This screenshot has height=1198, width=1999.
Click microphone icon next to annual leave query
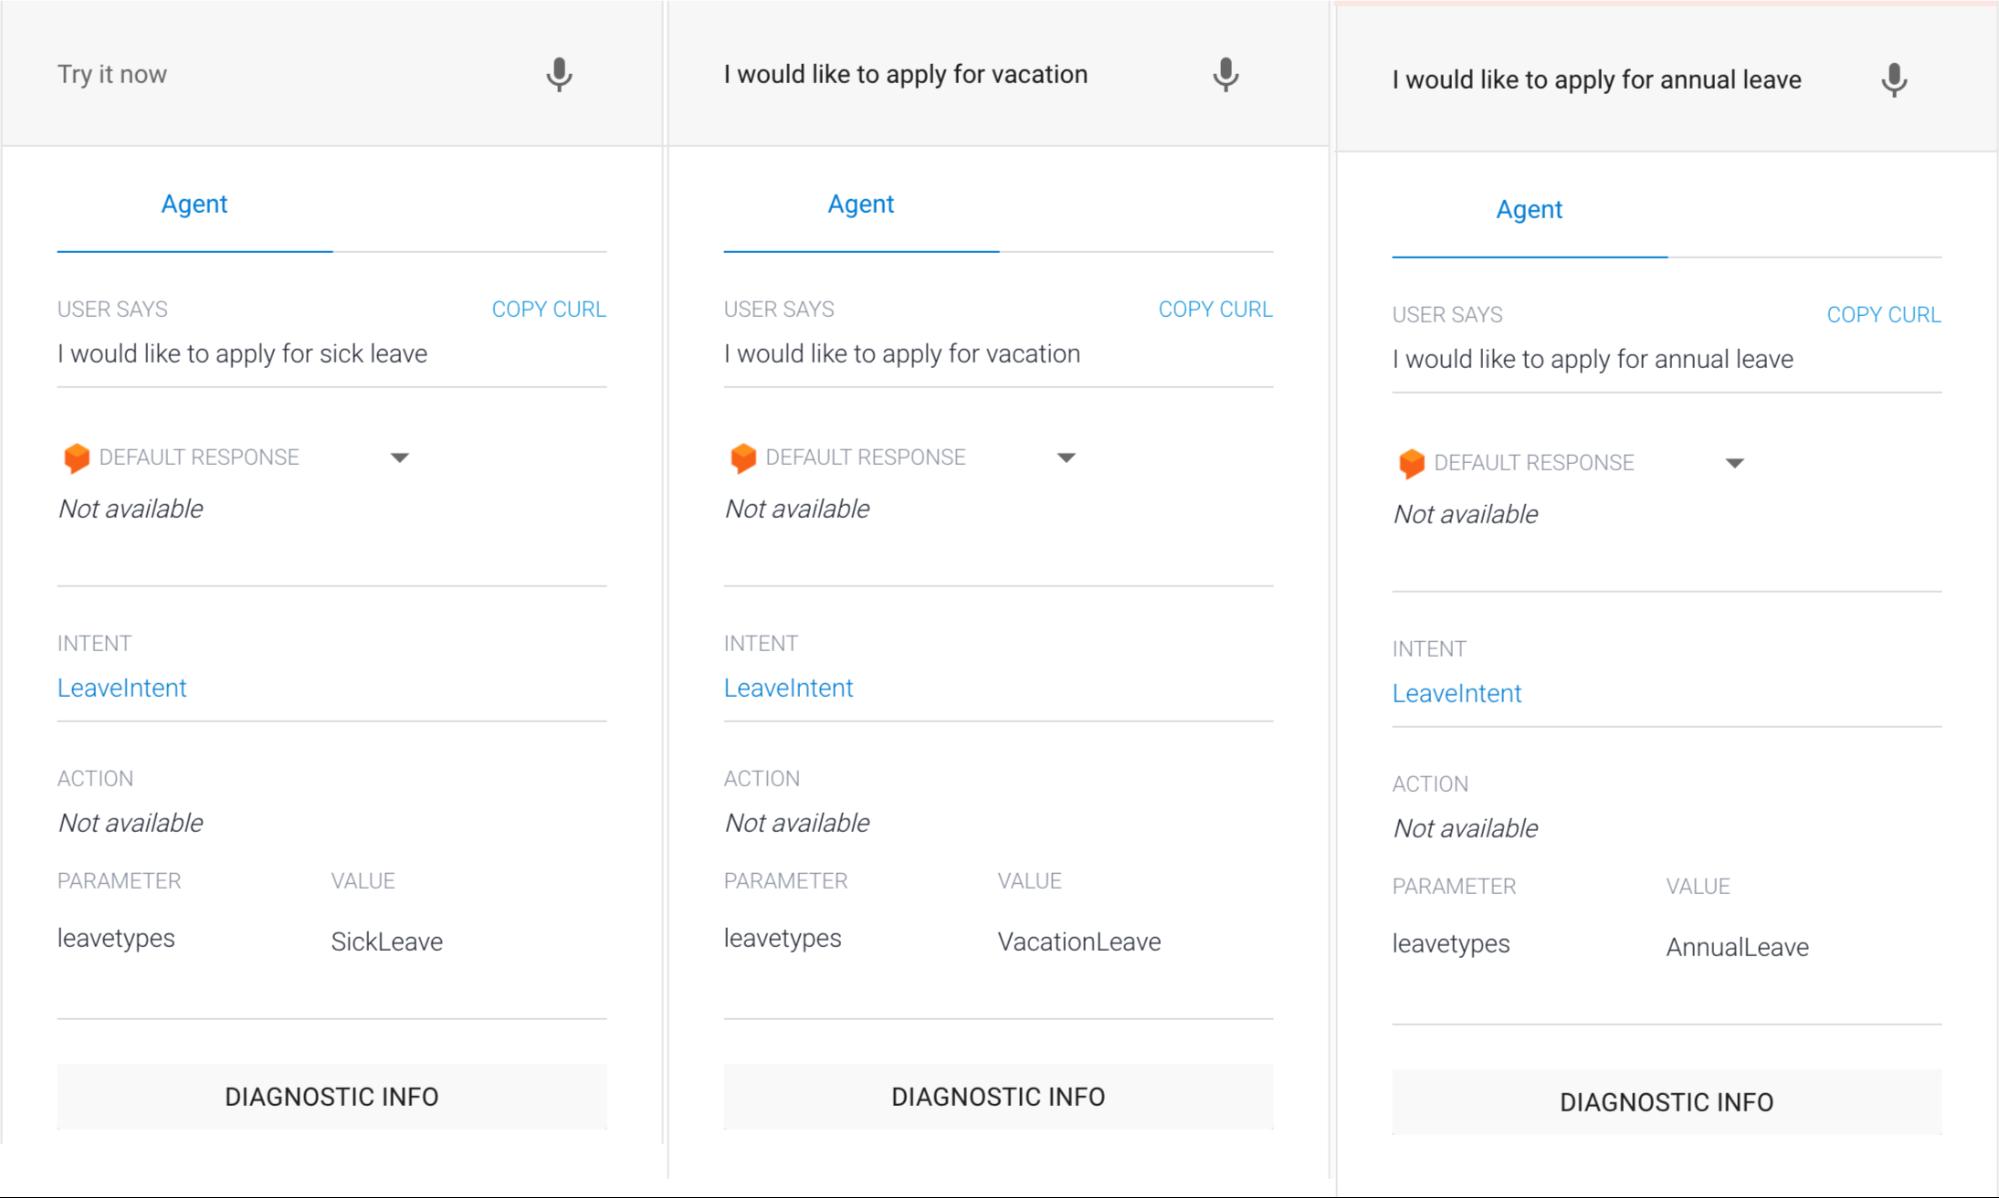coord(1893,80)
